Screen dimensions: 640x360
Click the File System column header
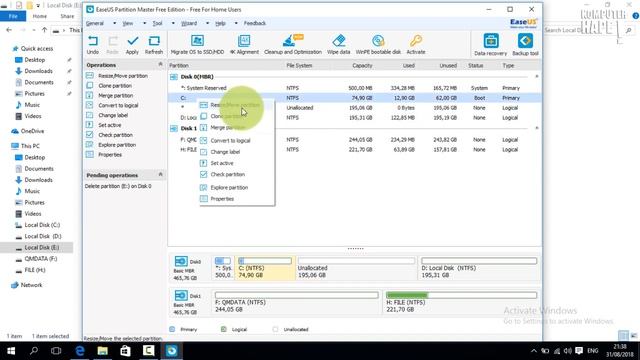point(299,65)
